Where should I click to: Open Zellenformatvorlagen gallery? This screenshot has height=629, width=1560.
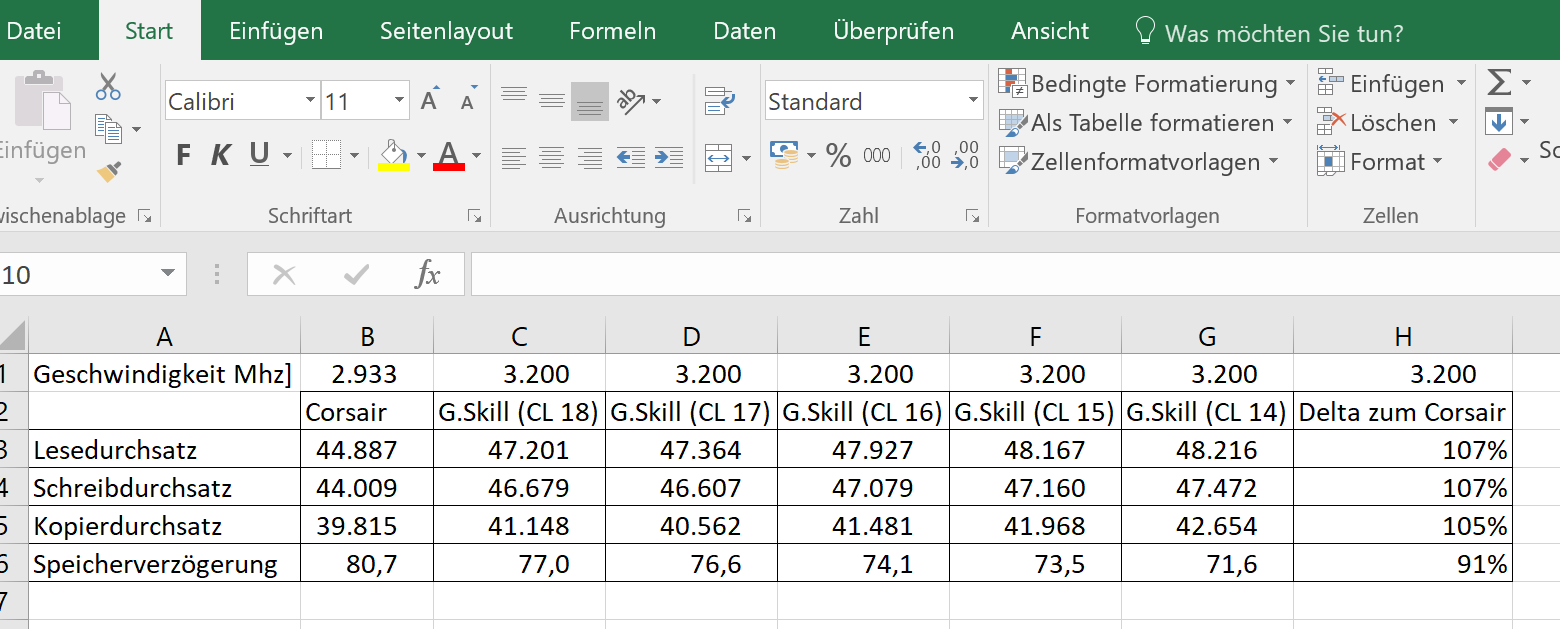pyautogui.click(x=1139, y=162)
